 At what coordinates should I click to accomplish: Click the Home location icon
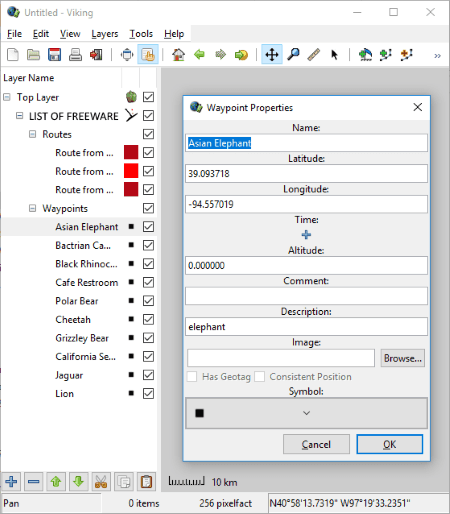point(178,54)
